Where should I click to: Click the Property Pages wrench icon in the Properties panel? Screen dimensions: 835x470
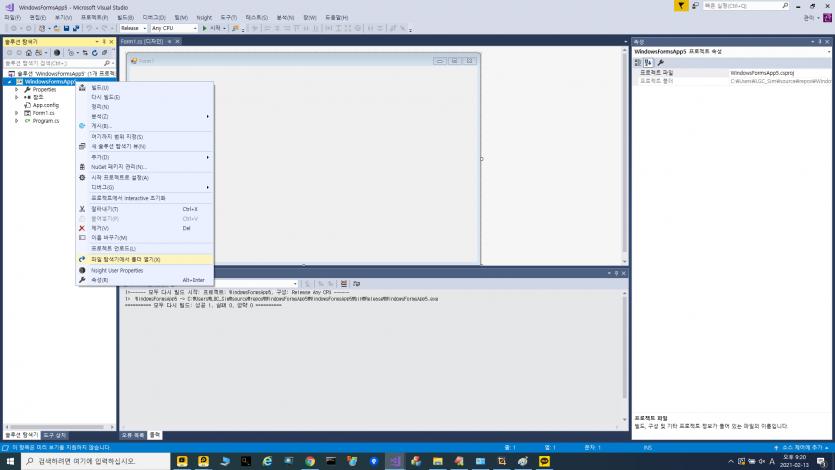[x=661, y=62]
